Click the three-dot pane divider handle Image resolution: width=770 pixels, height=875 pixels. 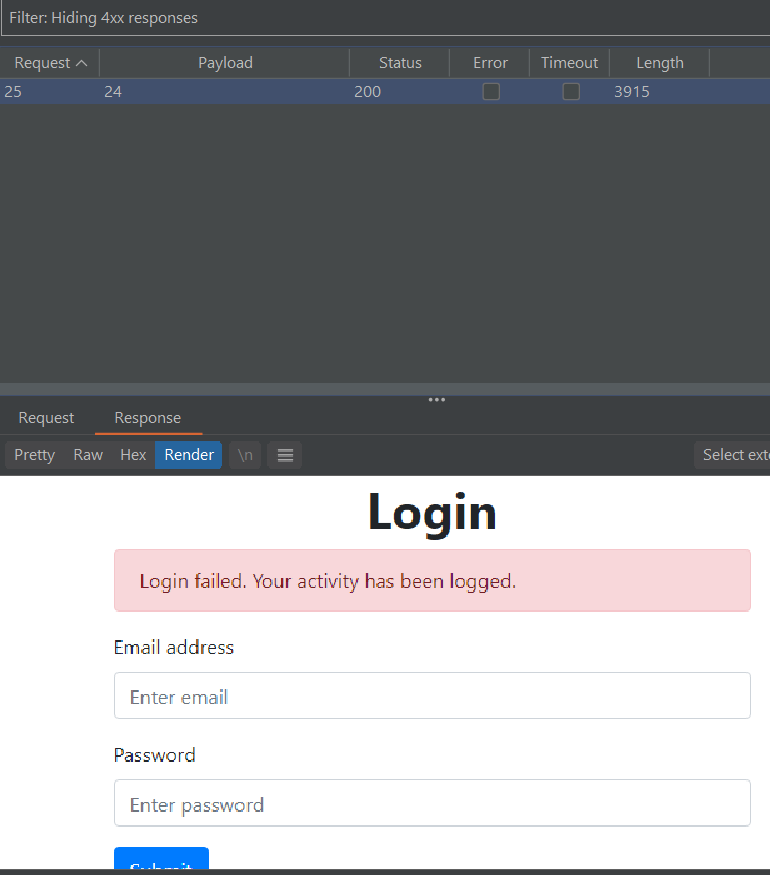click(x=436, y=400)
